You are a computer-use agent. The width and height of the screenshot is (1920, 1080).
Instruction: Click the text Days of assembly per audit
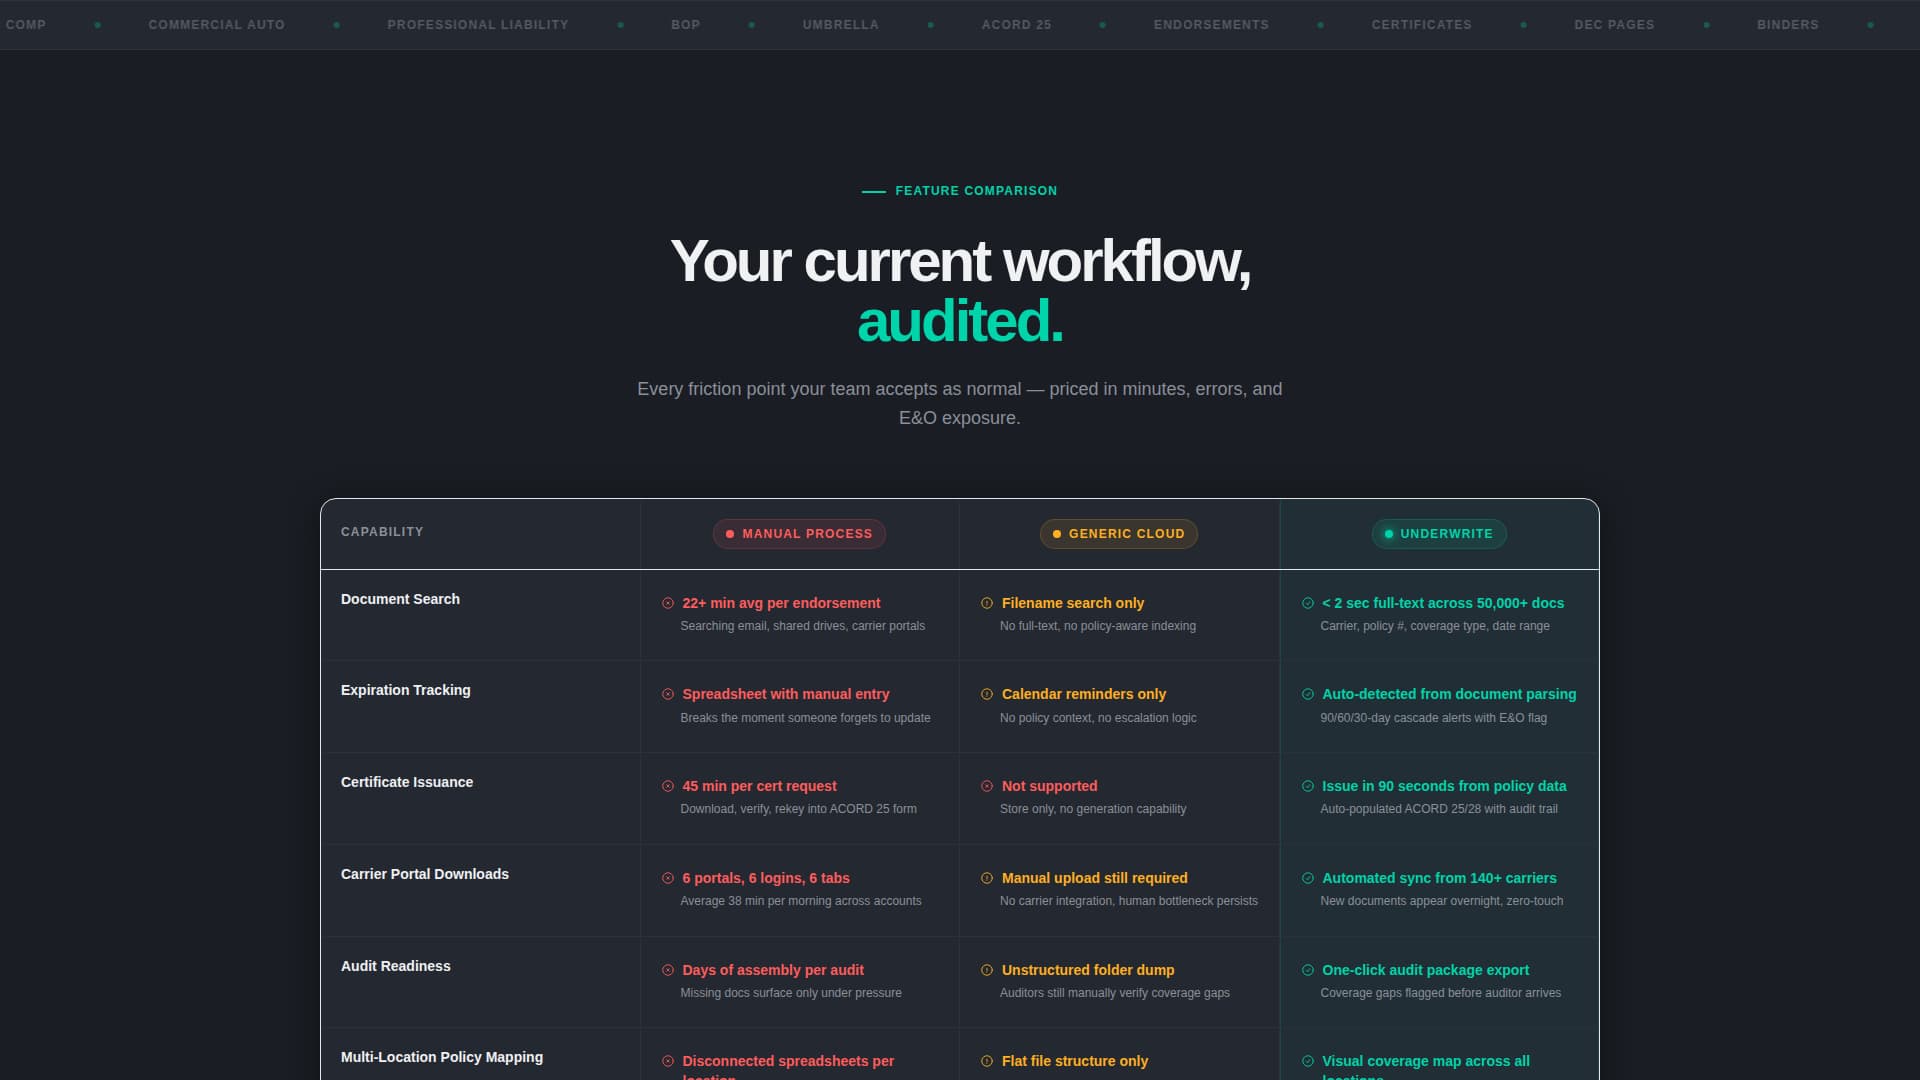pos(773,970)
